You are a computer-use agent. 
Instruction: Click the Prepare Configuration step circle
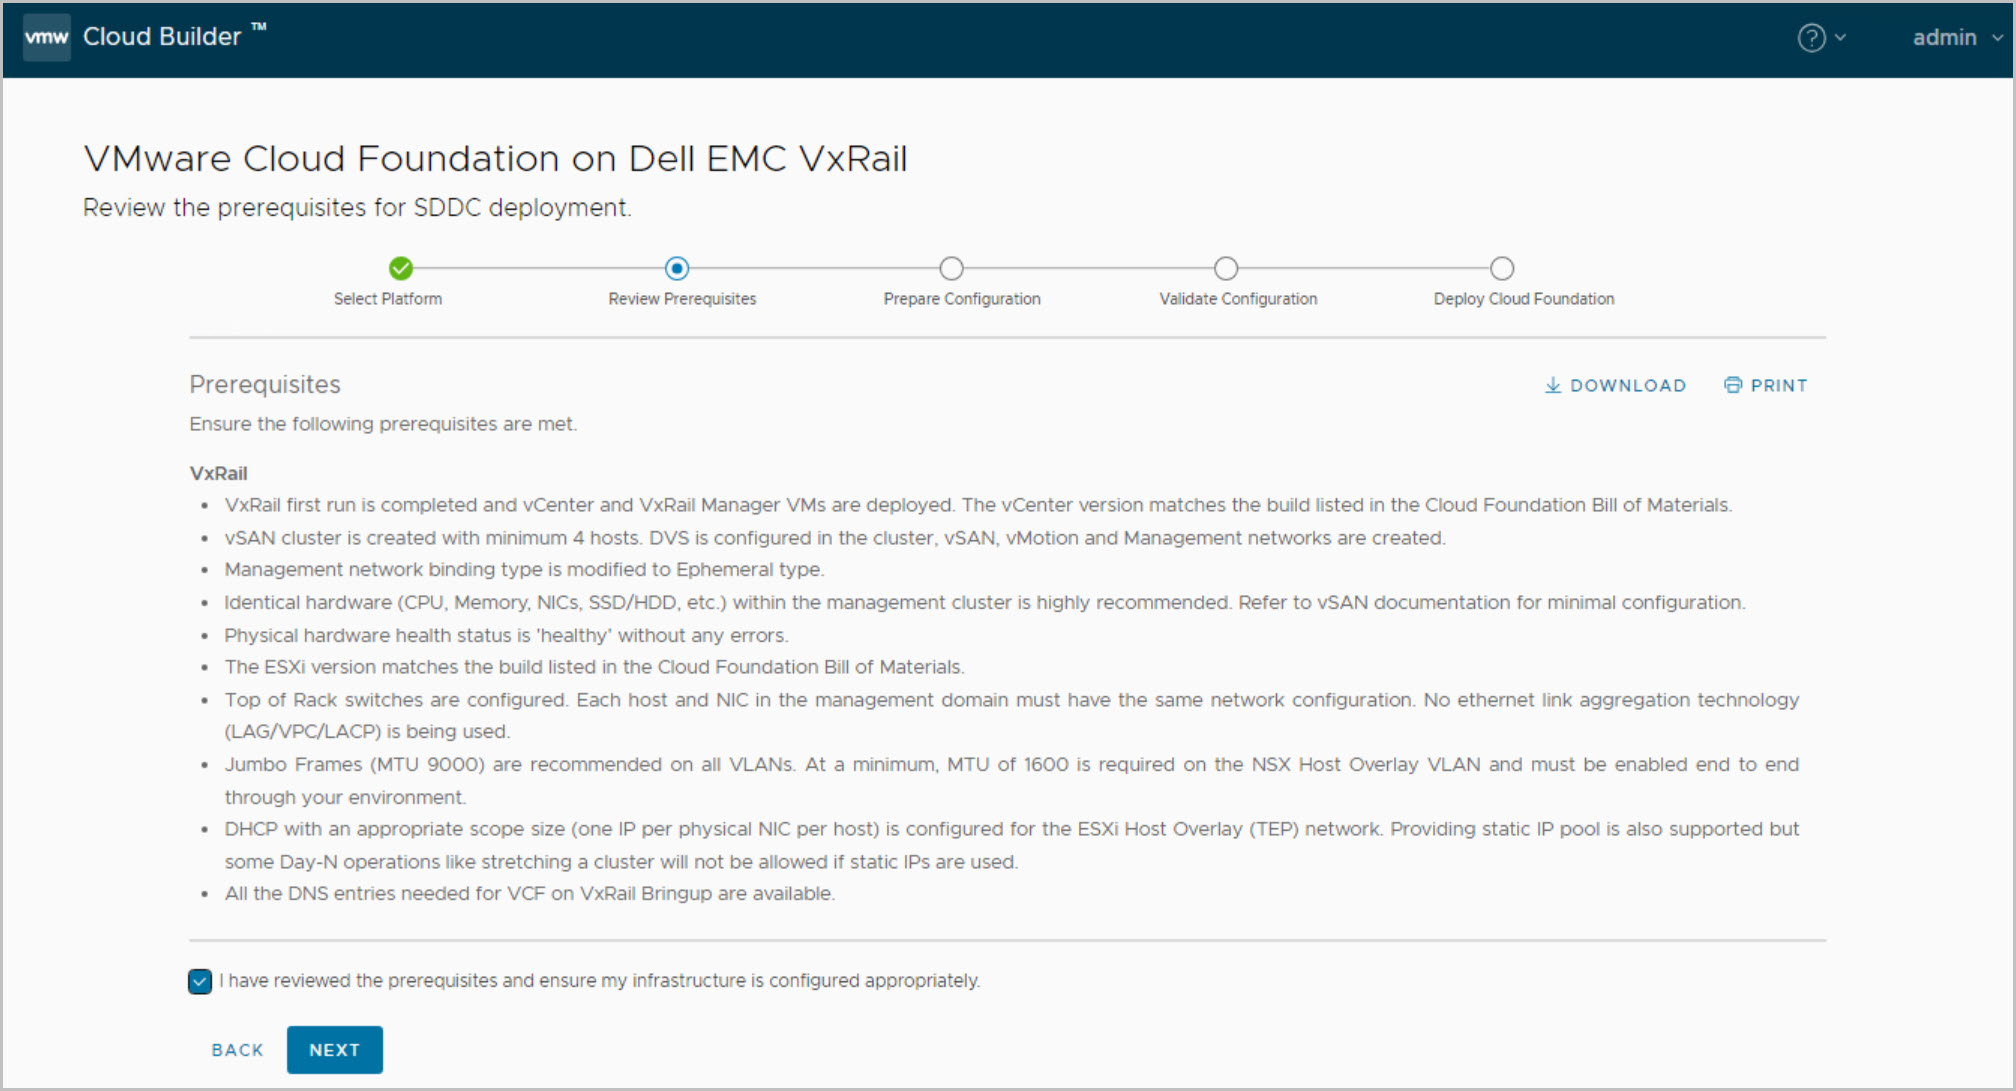point(951,268)
